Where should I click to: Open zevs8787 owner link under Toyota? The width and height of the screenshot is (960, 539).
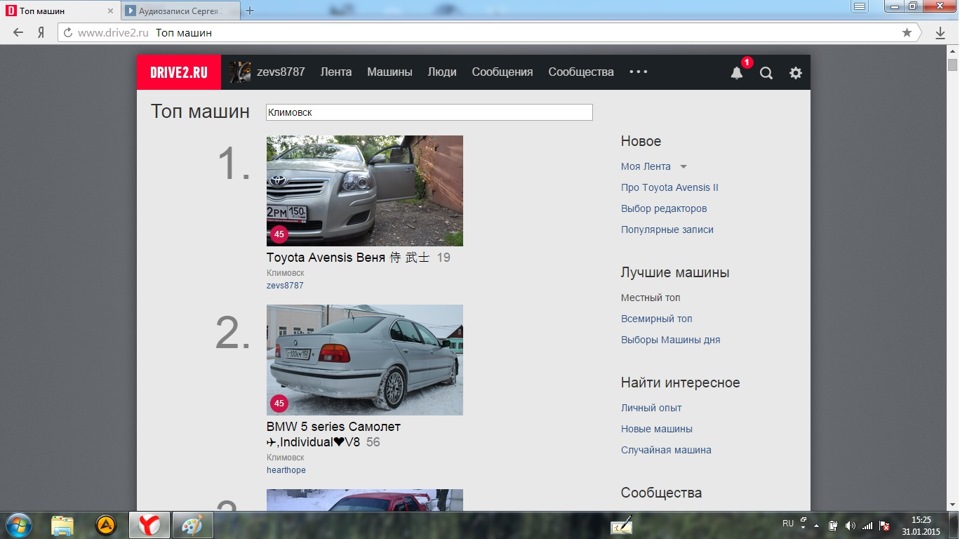[285, 285]
